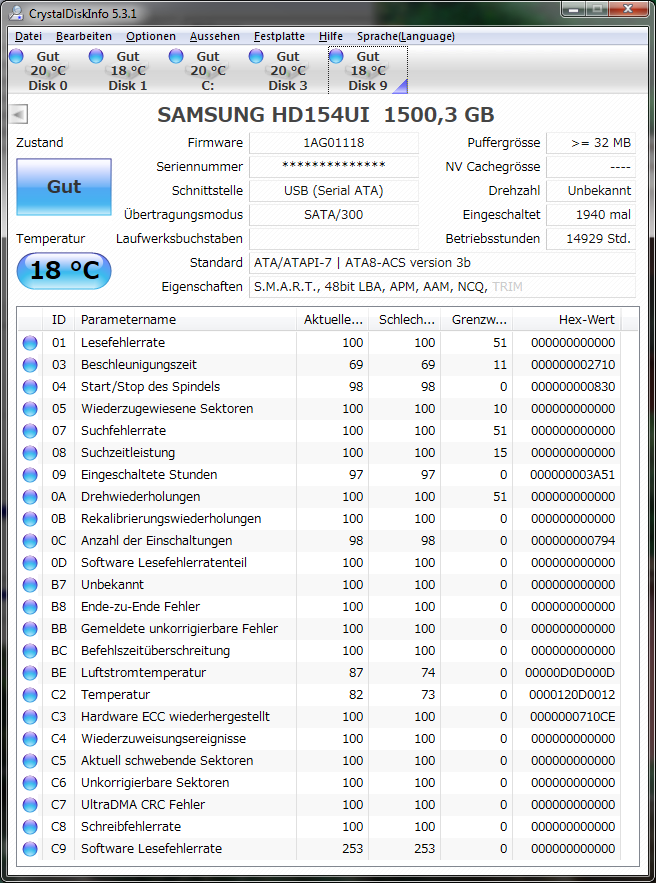This screenshot has height=883, width=656.
Task: Click status icon of Wiederzuweisungsereignisse row
Action: (x=30, y=738)
